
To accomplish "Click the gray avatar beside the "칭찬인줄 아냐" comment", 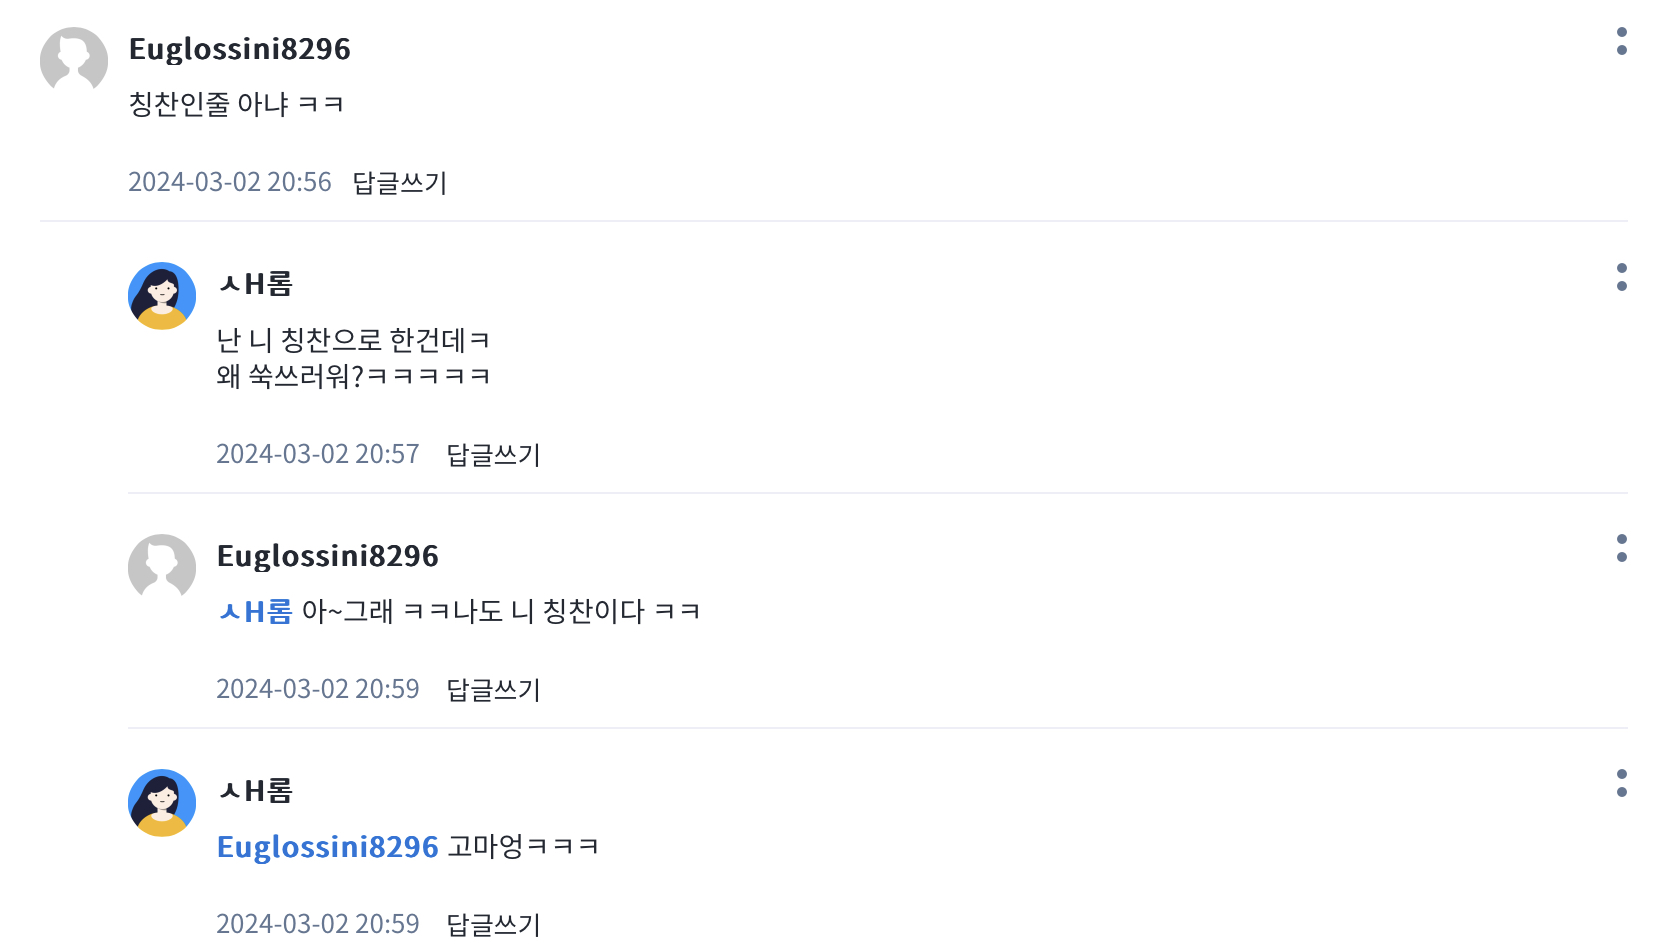I will click(74, 60).
